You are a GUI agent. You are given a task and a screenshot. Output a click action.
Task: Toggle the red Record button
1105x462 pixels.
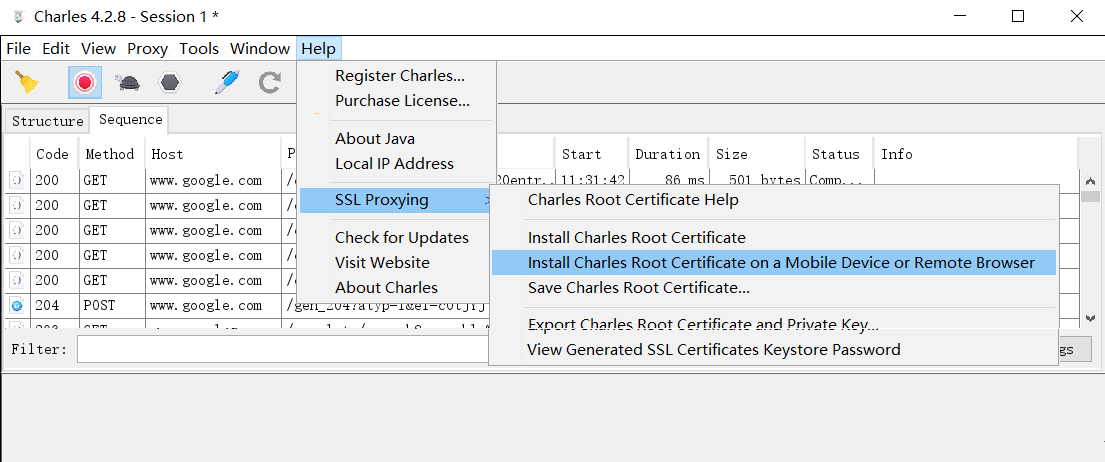(85, 82)
